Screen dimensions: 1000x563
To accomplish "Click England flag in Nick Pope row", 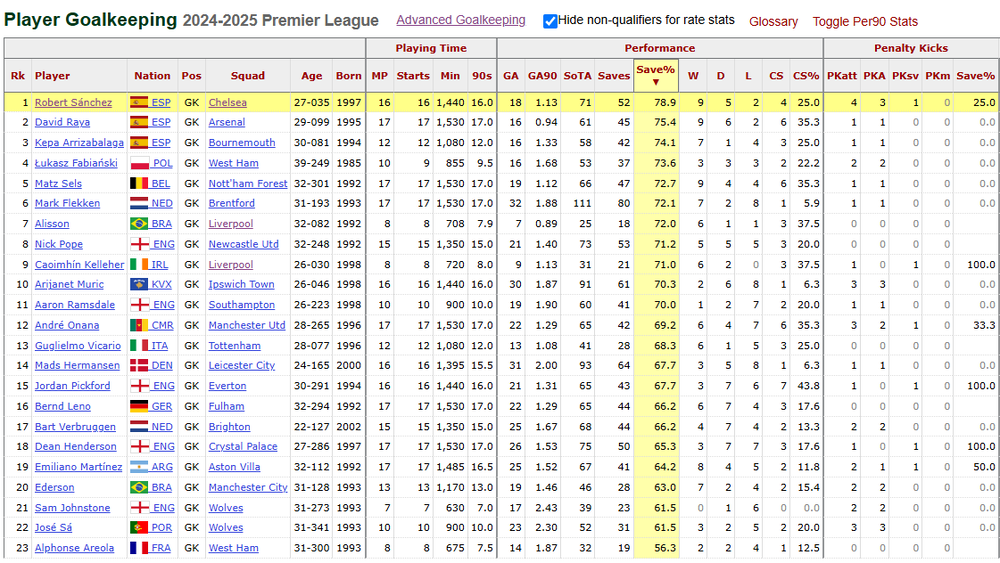I will 139,244.
